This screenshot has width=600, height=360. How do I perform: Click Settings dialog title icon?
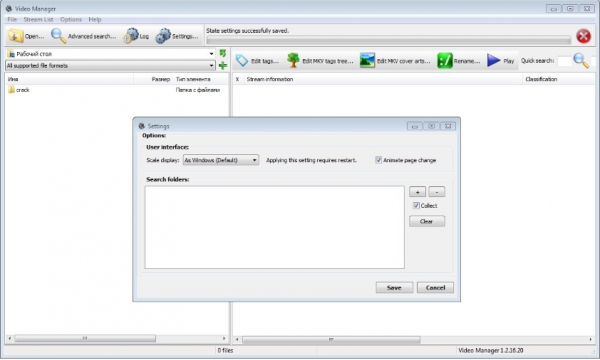(142, 126)
